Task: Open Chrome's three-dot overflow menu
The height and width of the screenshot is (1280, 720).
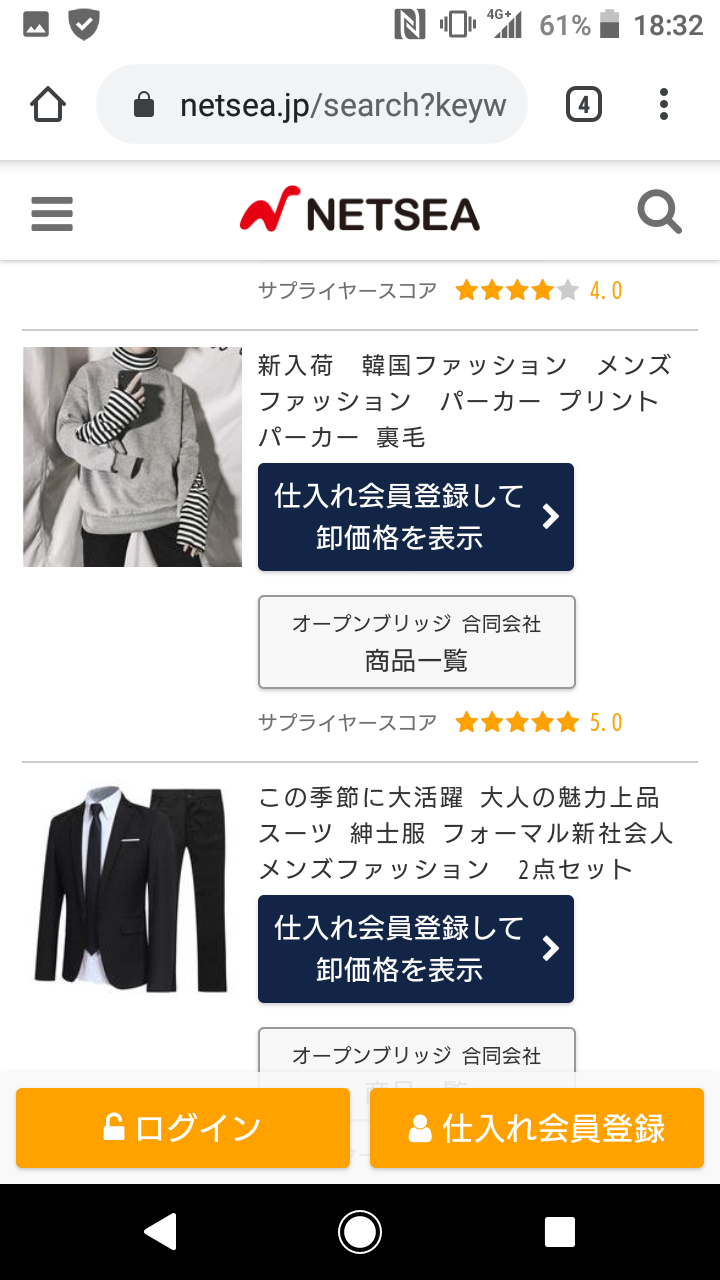Action: tap(664, 105)
